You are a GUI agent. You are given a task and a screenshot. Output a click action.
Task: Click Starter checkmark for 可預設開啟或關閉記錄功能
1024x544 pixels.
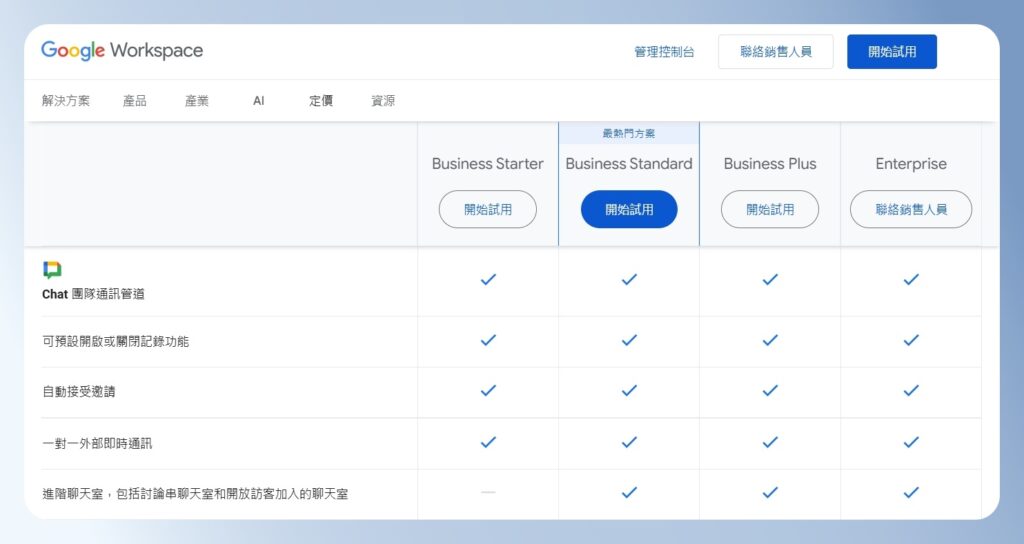coord(488,340)
